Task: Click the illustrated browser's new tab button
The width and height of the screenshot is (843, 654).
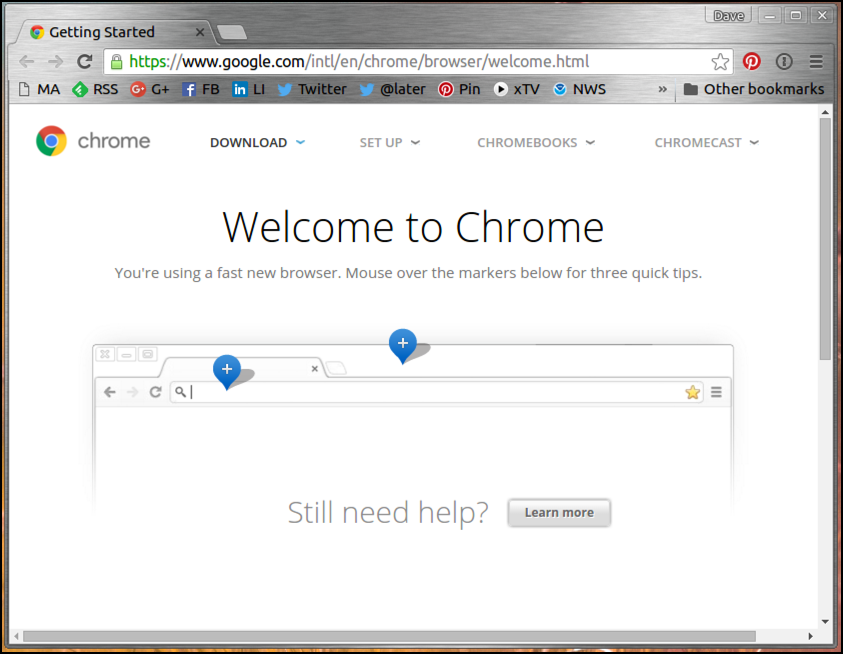Action: [337, 368]
